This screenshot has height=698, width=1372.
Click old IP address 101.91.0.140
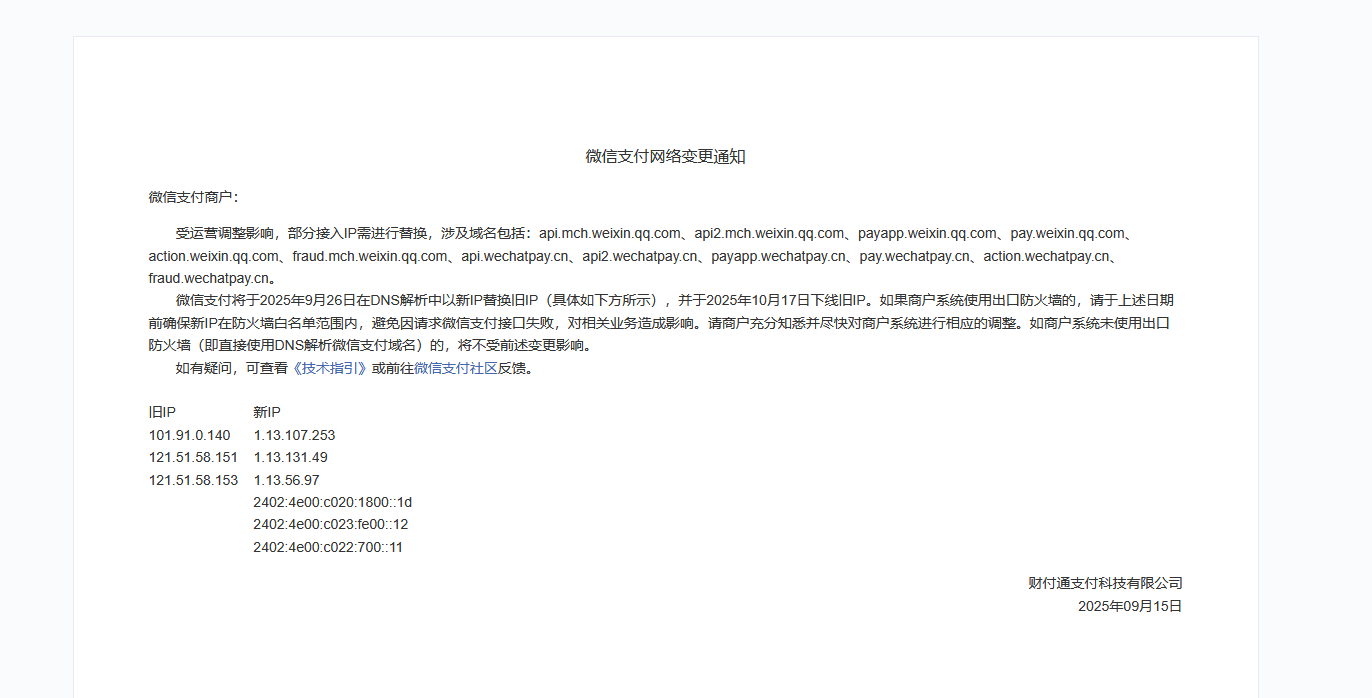pyautogui.click(x=189, y=435)
